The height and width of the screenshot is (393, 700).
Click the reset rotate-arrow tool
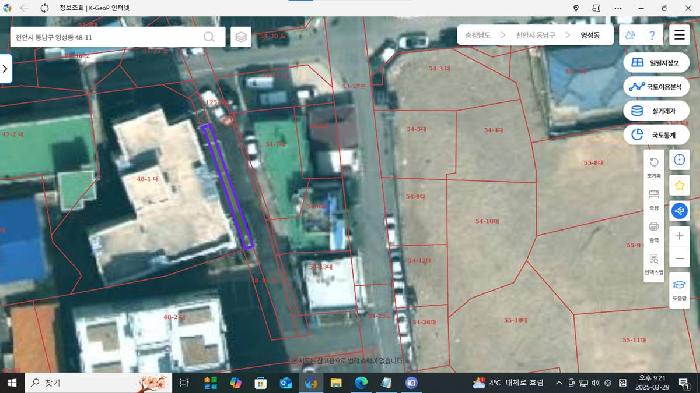pos(654,166)
